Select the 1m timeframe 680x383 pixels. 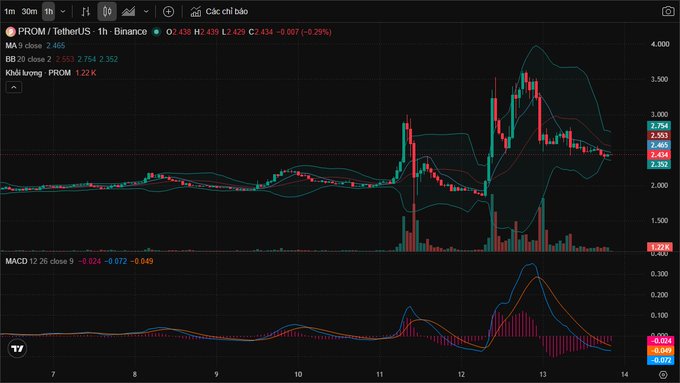(x=10, y=11)
